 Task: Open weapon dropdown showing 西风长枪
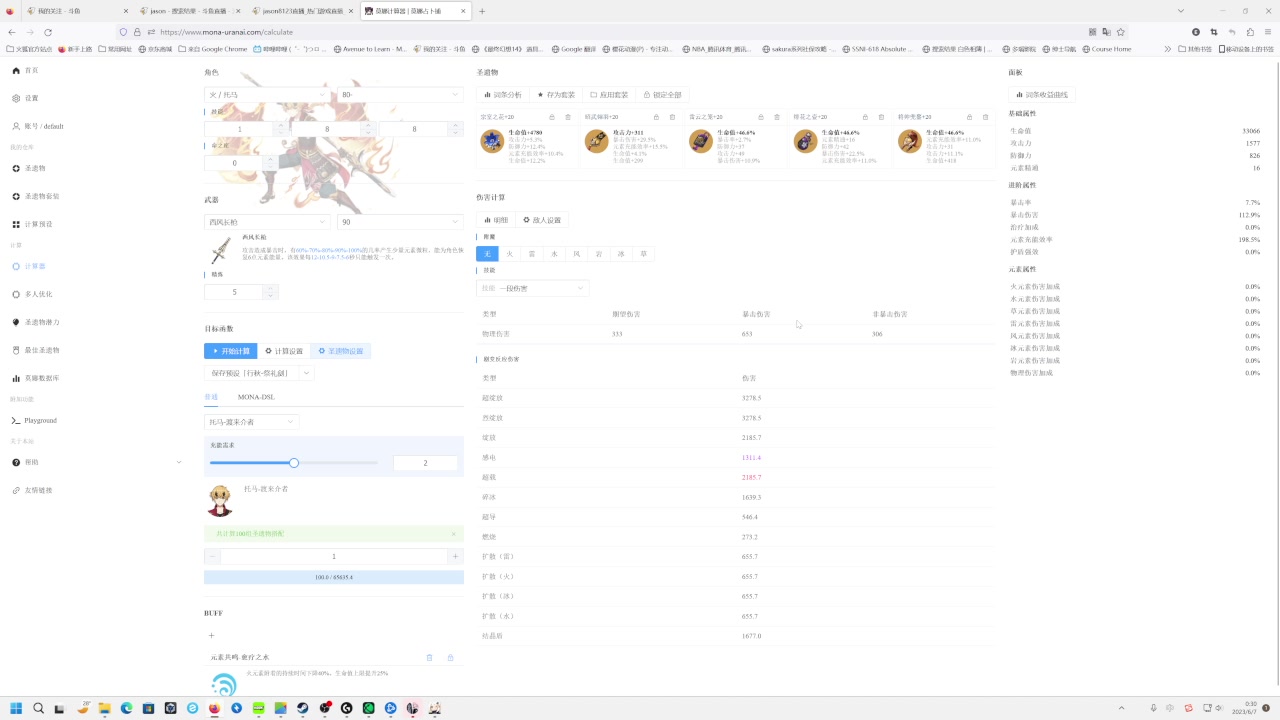click(267, 221)
